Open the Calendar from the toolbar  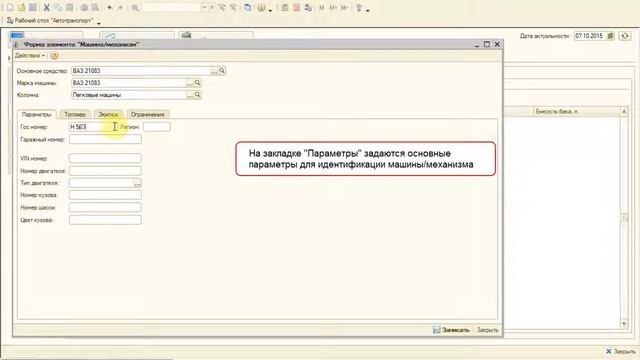point(297,8)
